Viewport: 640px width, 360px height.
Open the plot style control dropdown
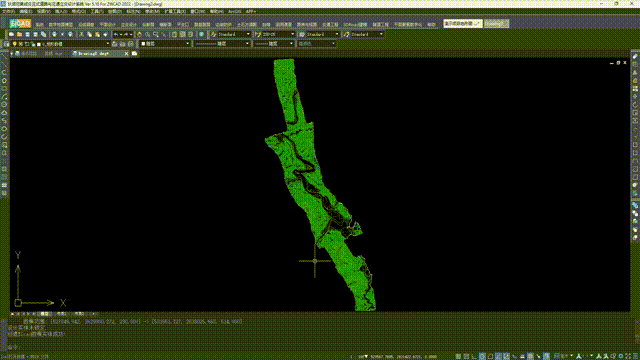(x=333, y=44)
